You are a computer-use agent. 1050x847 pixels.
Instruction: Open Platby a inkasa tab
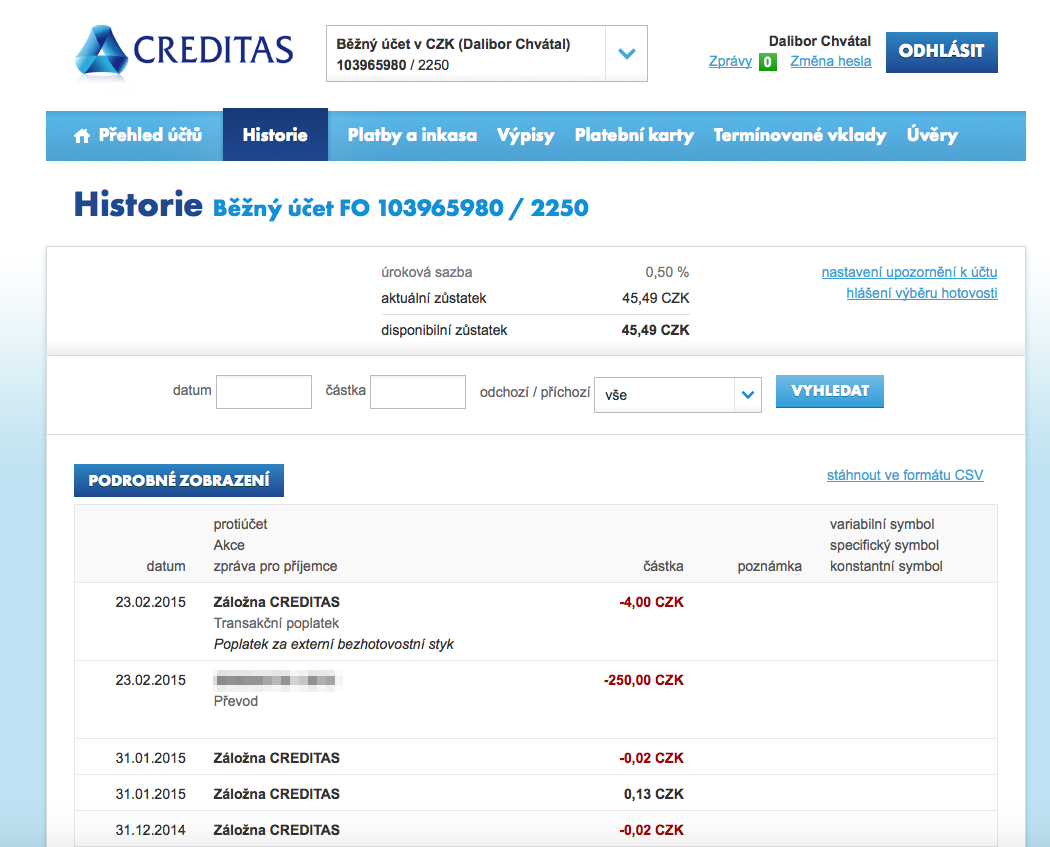[x=412, y=135]
